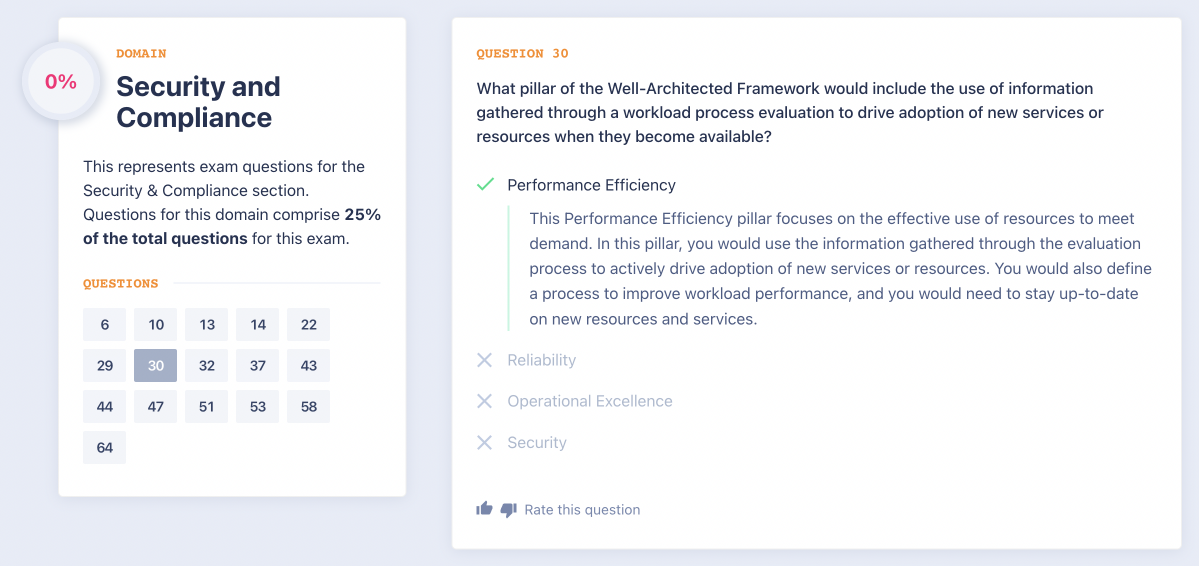Viewport: 1199px width, 566px height.
Task: Click the green checkmark beside Performance Efficiency
Action: pos(485,185)
